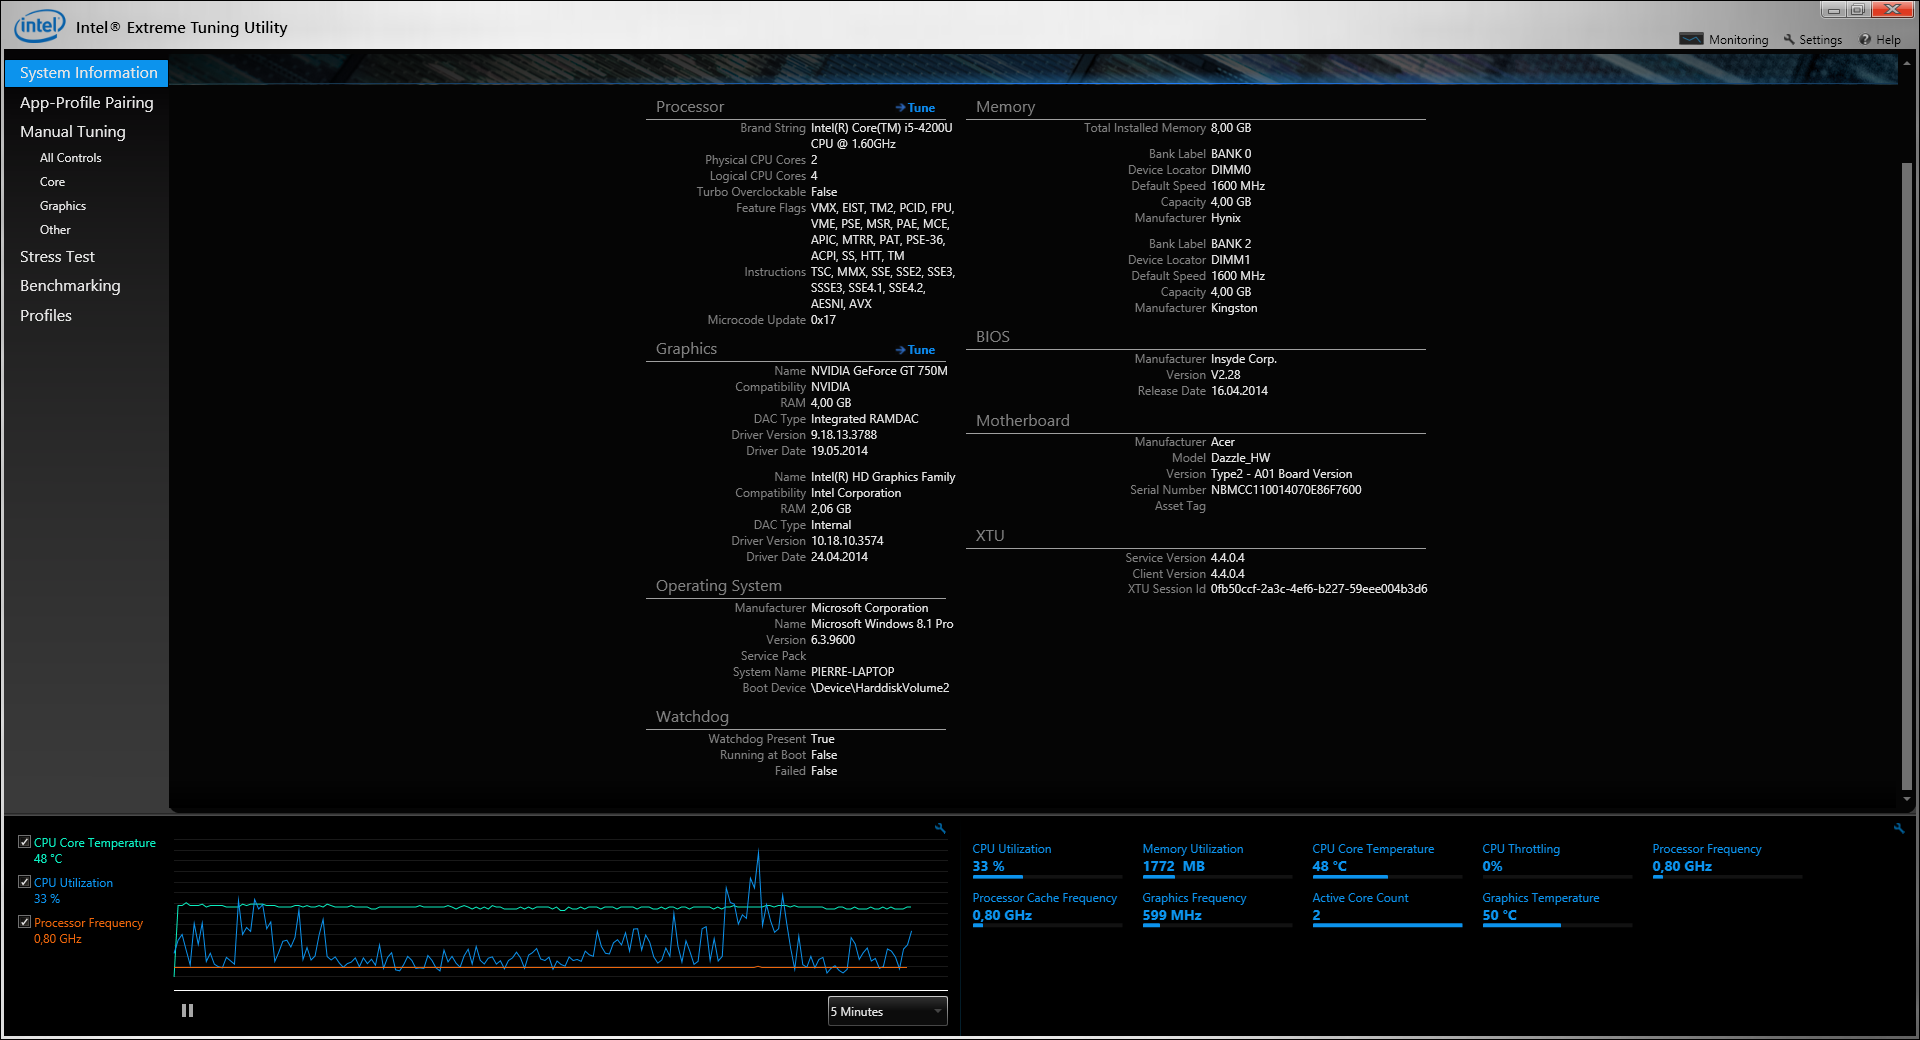Open the Profiles section
Image resolution: width=1920 pixels, height=1040 pixels.
click(x=46, y=316)
